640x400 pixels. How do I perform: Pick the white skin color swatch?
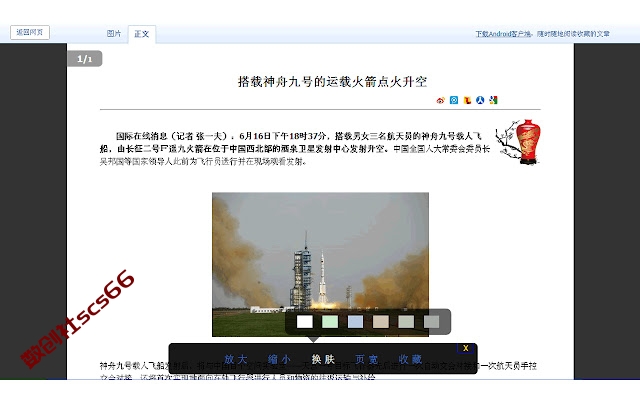pyautogui.click(x=304, y=322)
